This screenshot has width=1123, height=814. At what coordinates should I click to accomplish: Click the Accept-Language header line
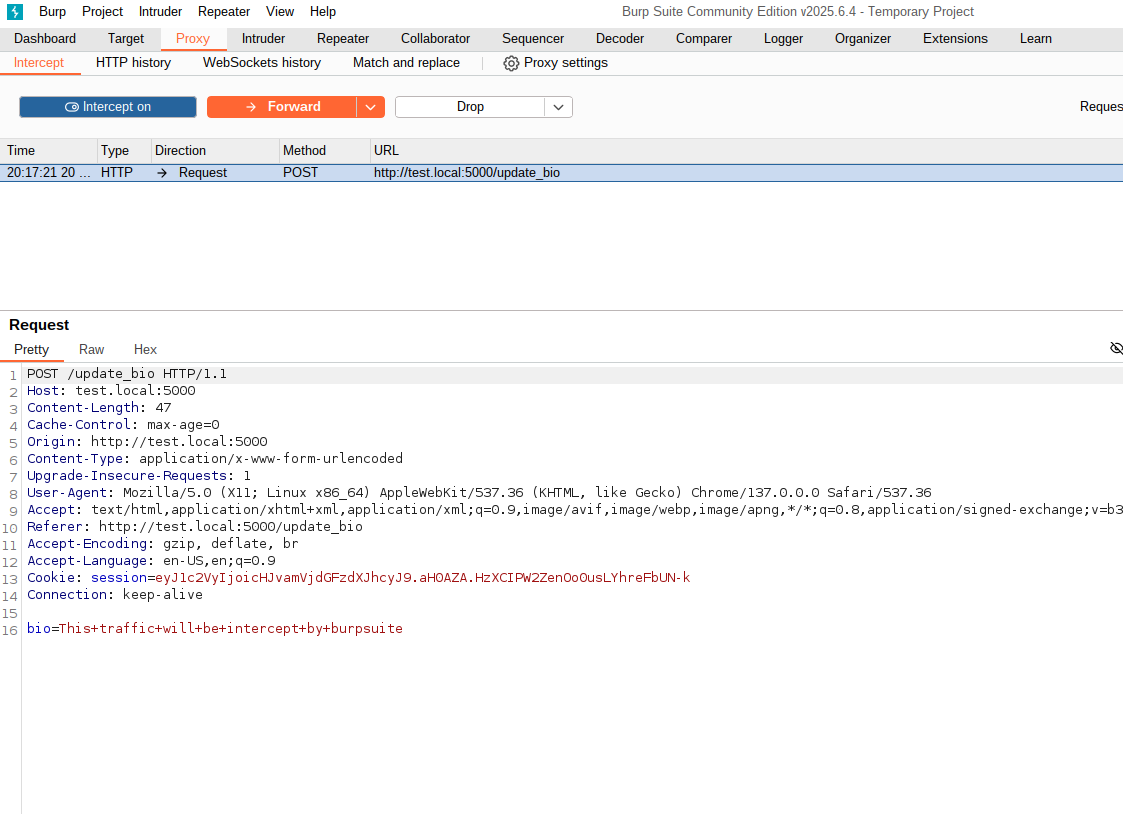pyautogui.click(x=151, y=561)
